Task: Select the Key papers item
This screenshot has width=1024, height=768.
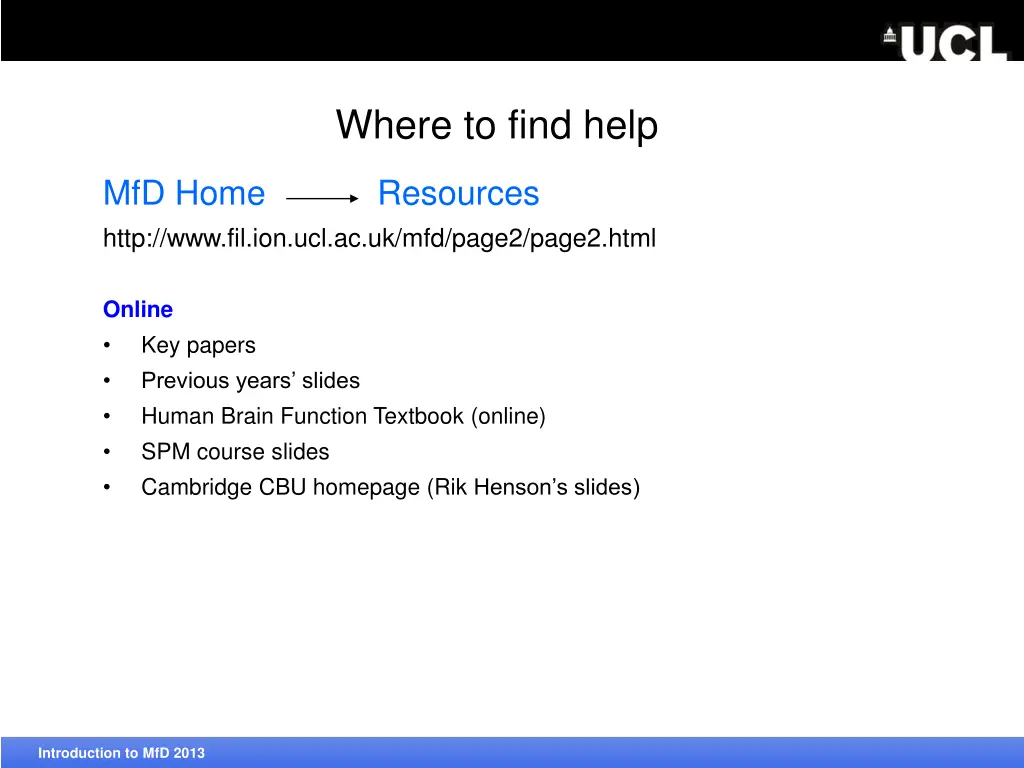Action: (x=198, y=346)
